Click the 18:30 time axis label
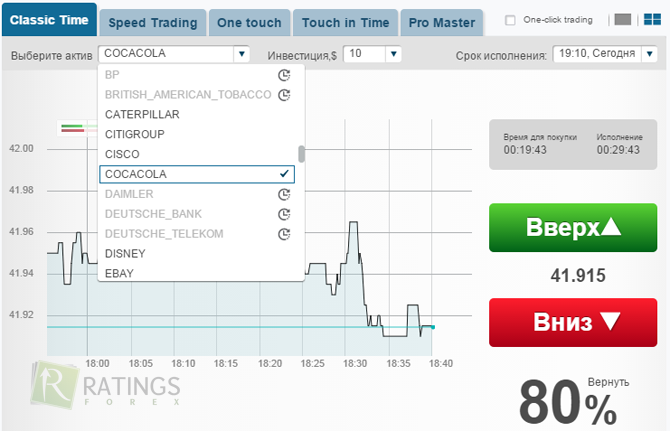670x431 pixels. [355, 364]
